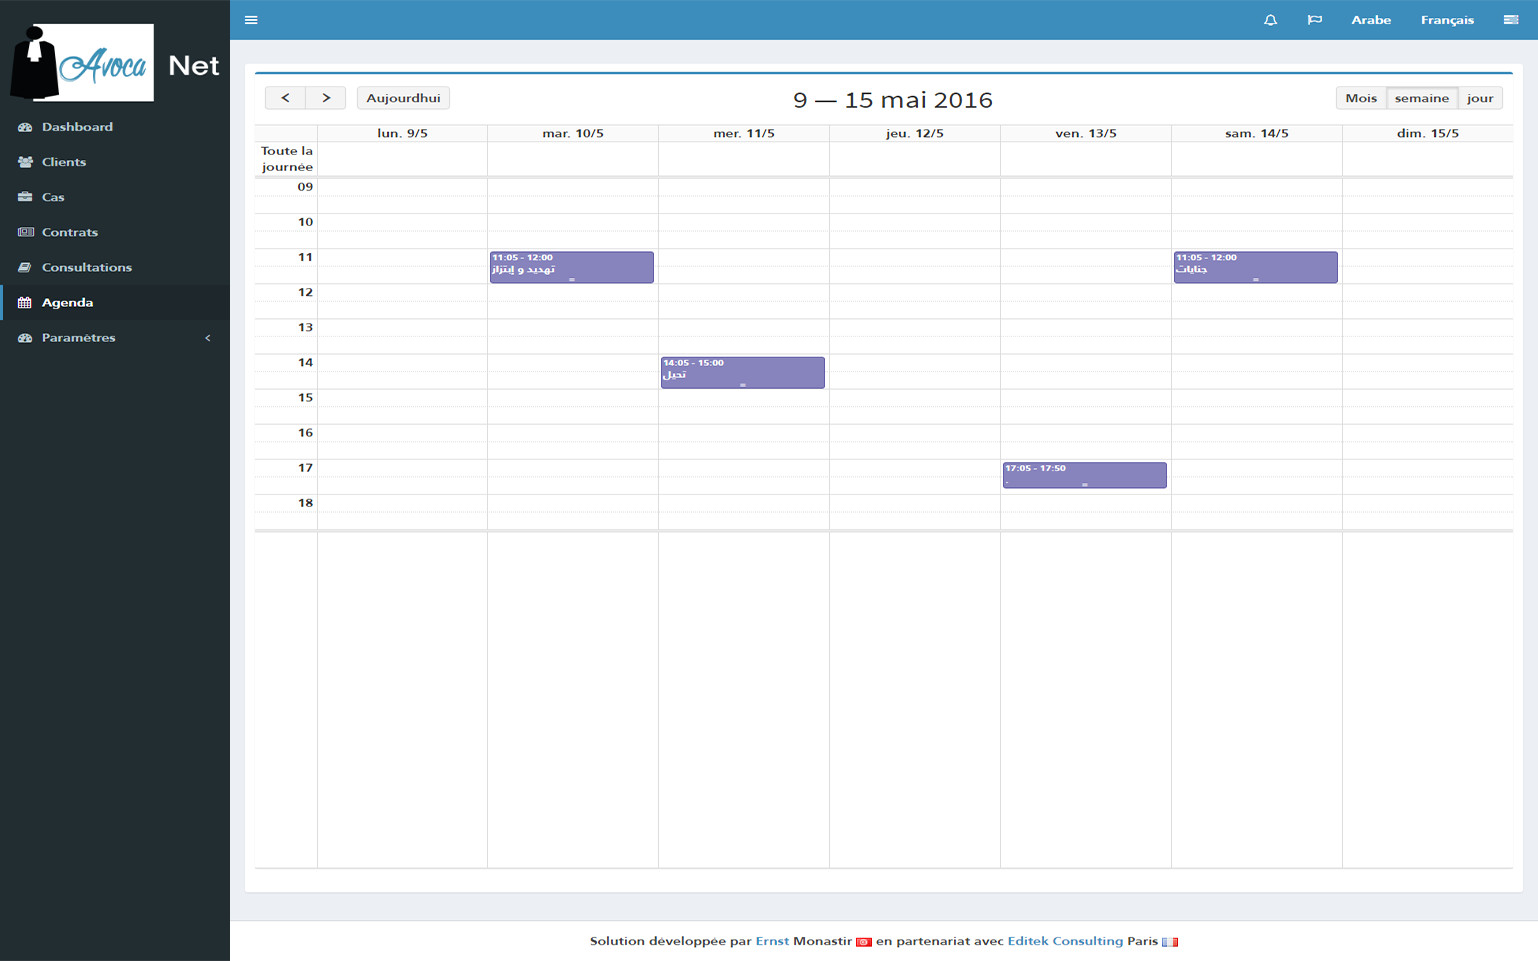Click the Clients people icon
Viewport: 1538px width, 961px height.
point(25,162)
